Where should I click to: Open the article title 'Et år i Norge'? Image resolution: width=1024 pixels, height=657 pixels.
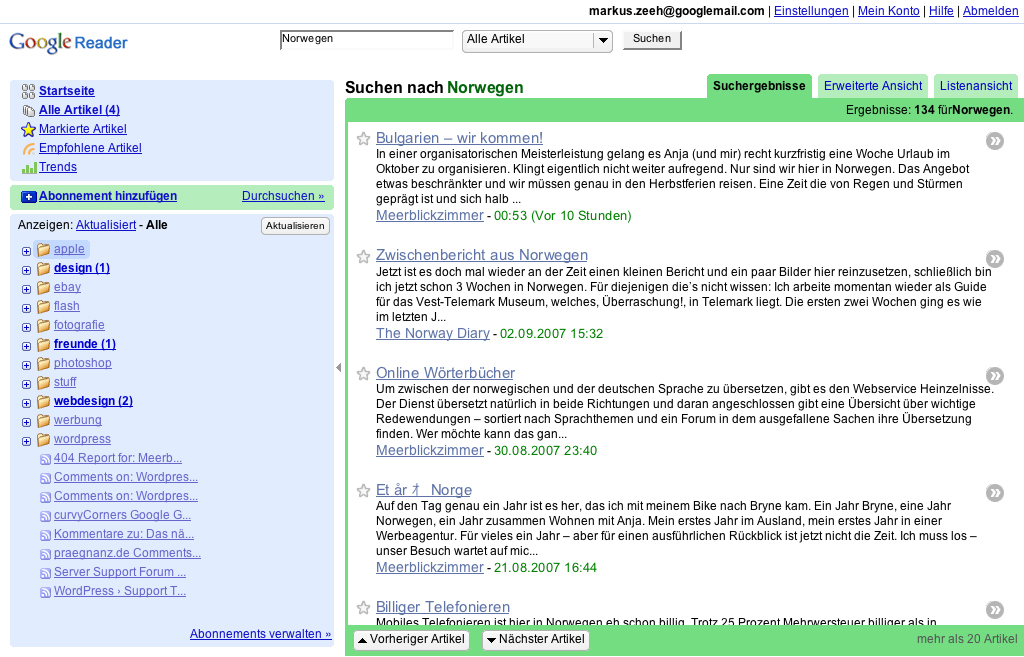point(424,490)
